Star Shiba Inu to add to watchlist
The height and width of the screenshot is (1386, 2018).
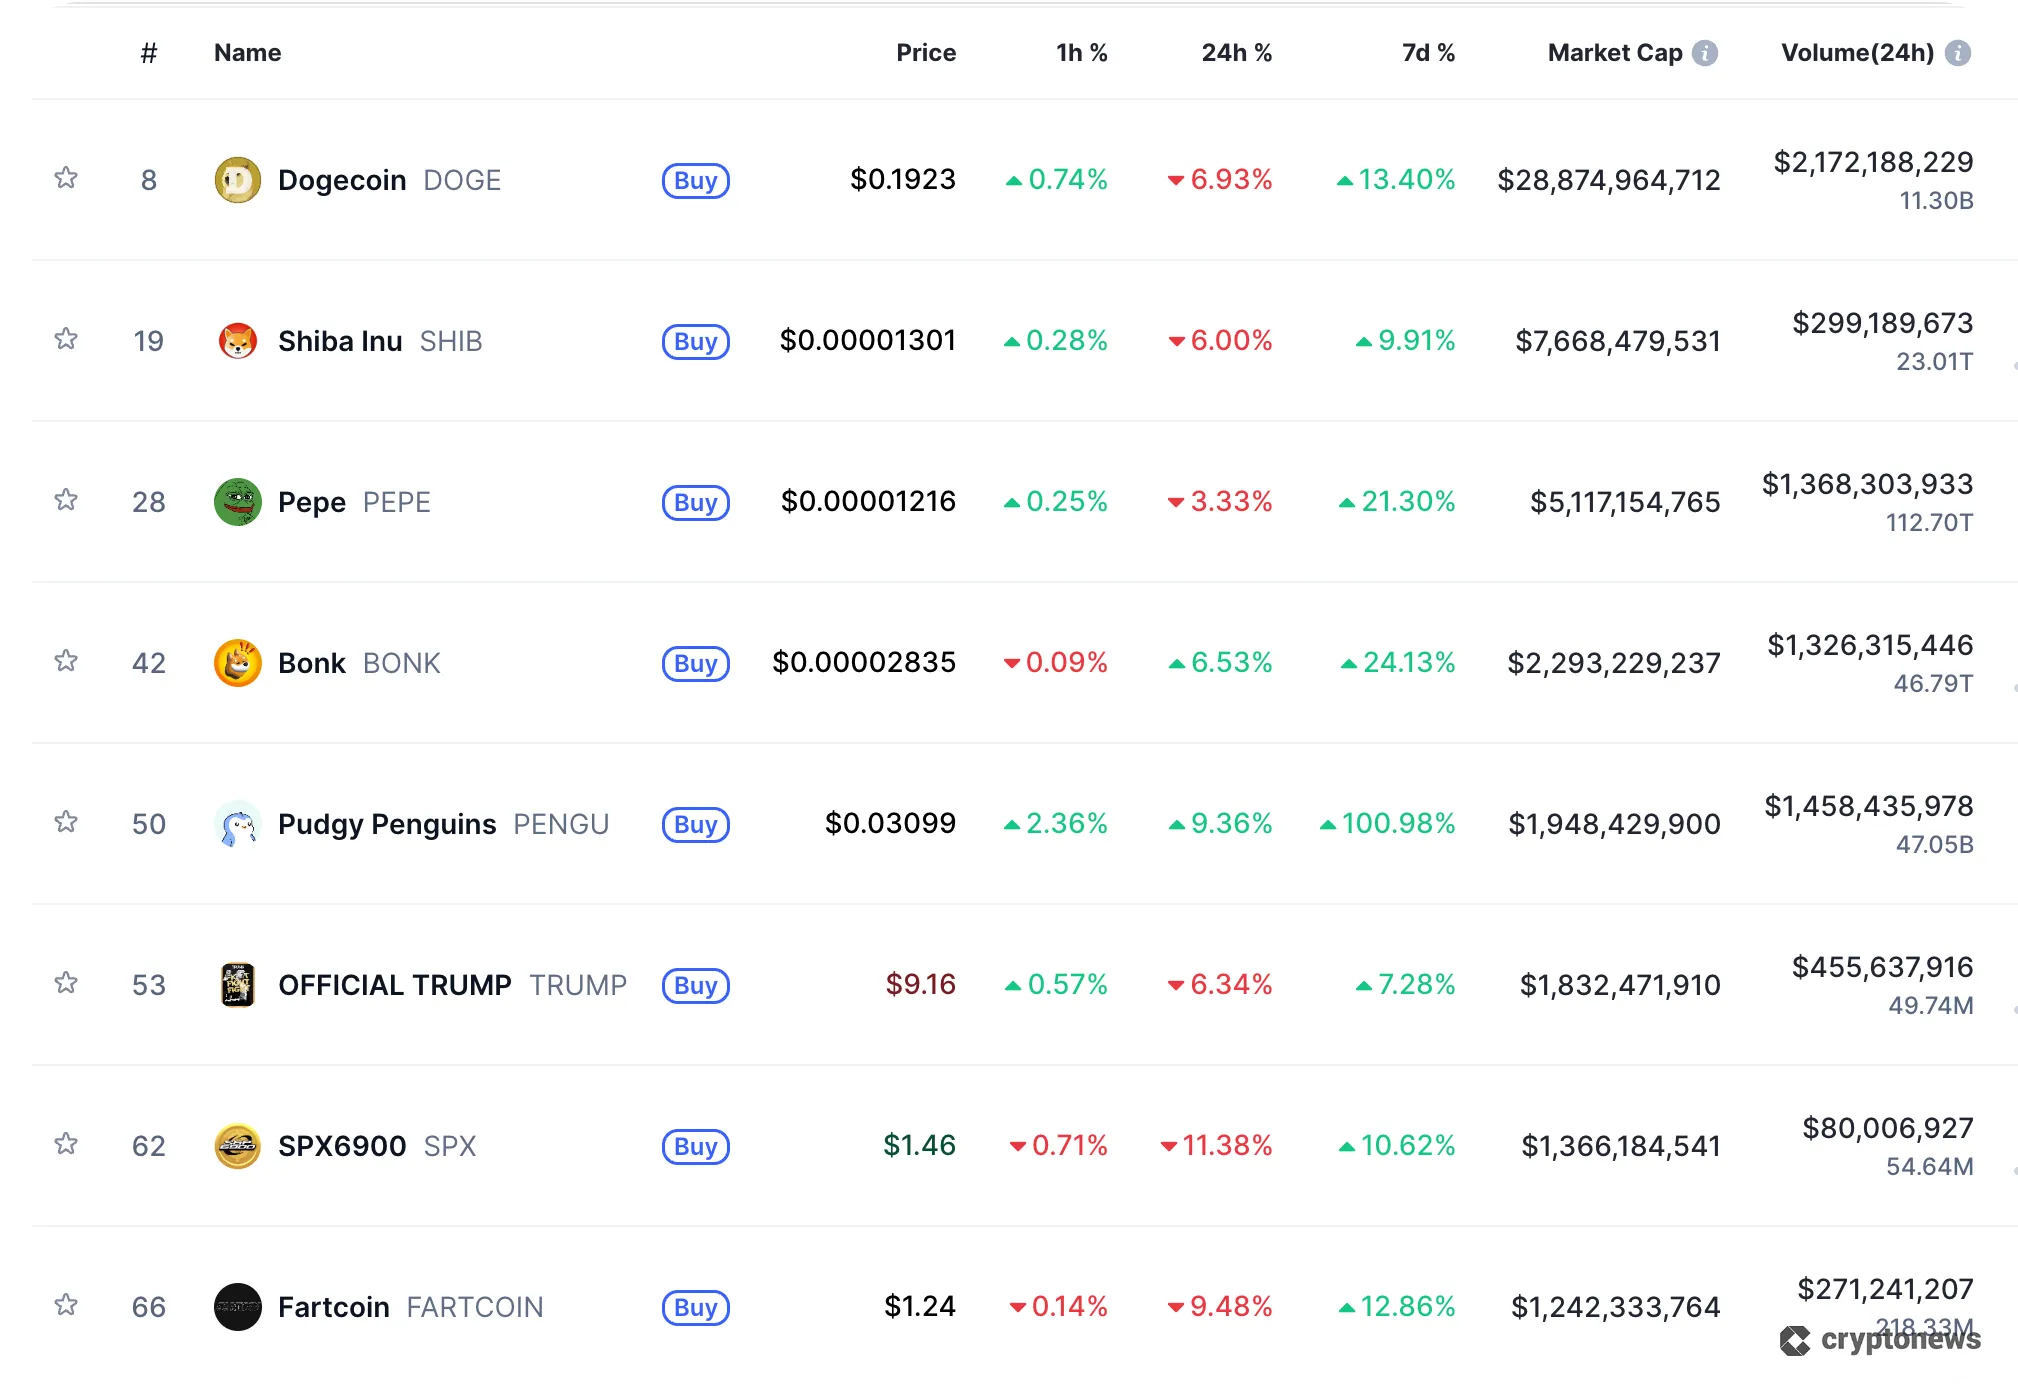coord(66,339)
